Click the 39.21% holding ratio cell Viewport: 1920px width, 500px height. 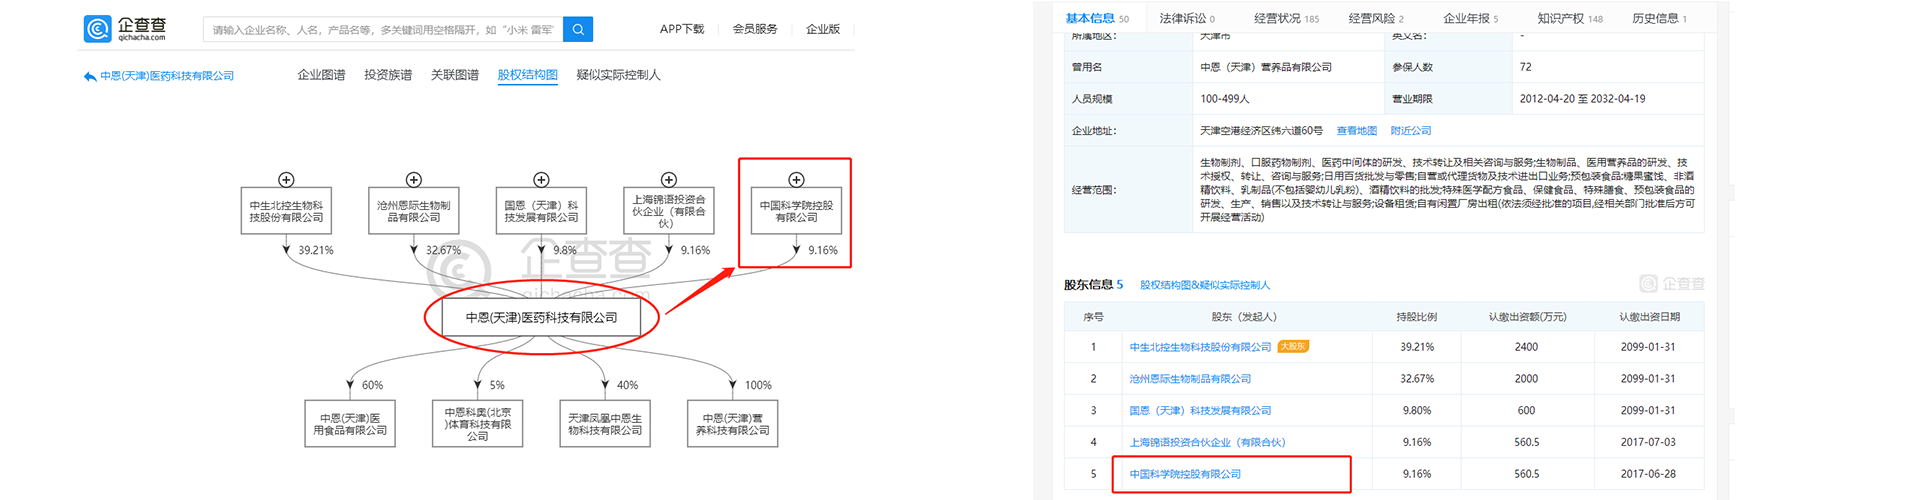tap(1417, 347)
